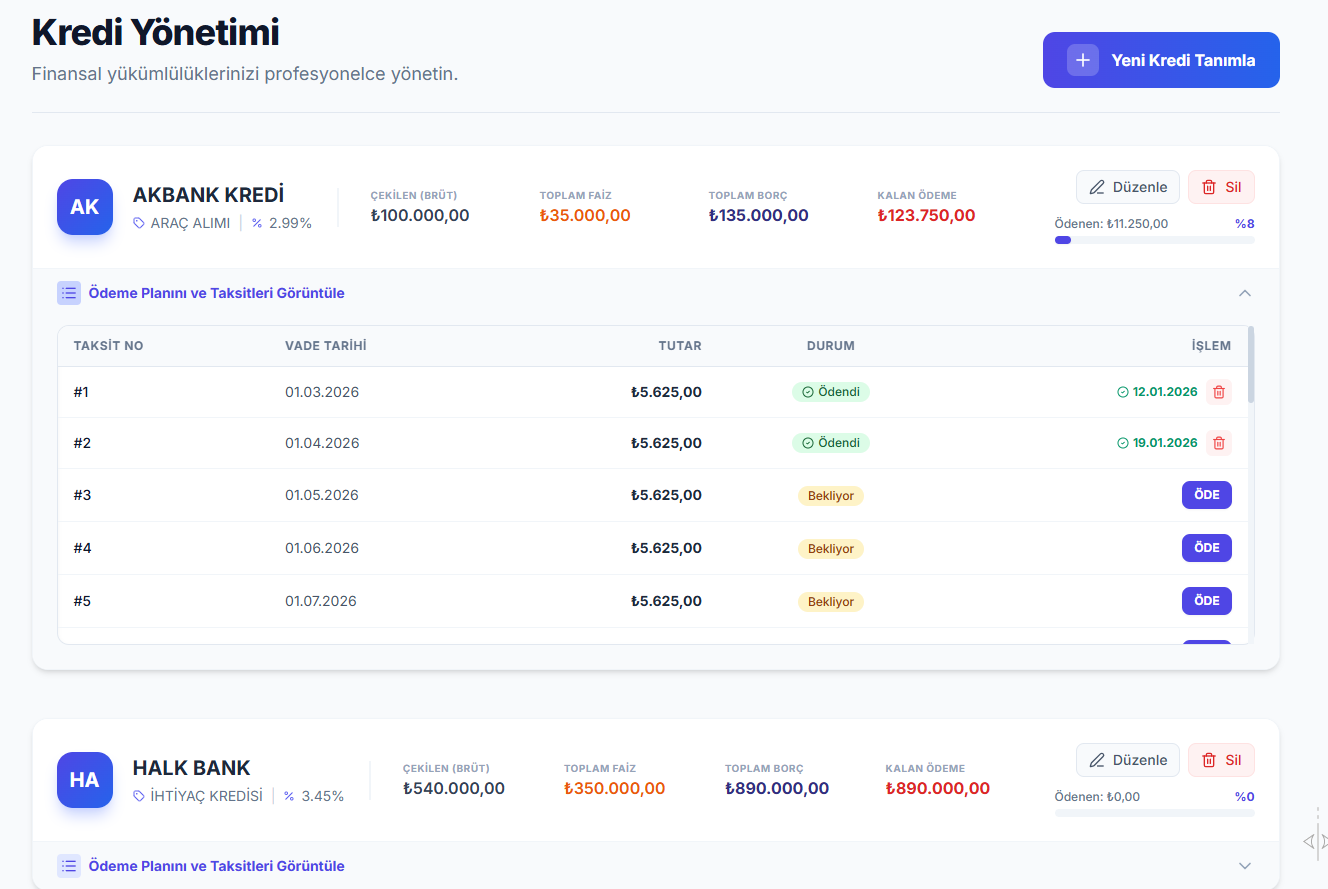Click the VADE TARİHİ column header
Screen dimensions: 1328x889
pyautogui.click(x=326, y=346)
